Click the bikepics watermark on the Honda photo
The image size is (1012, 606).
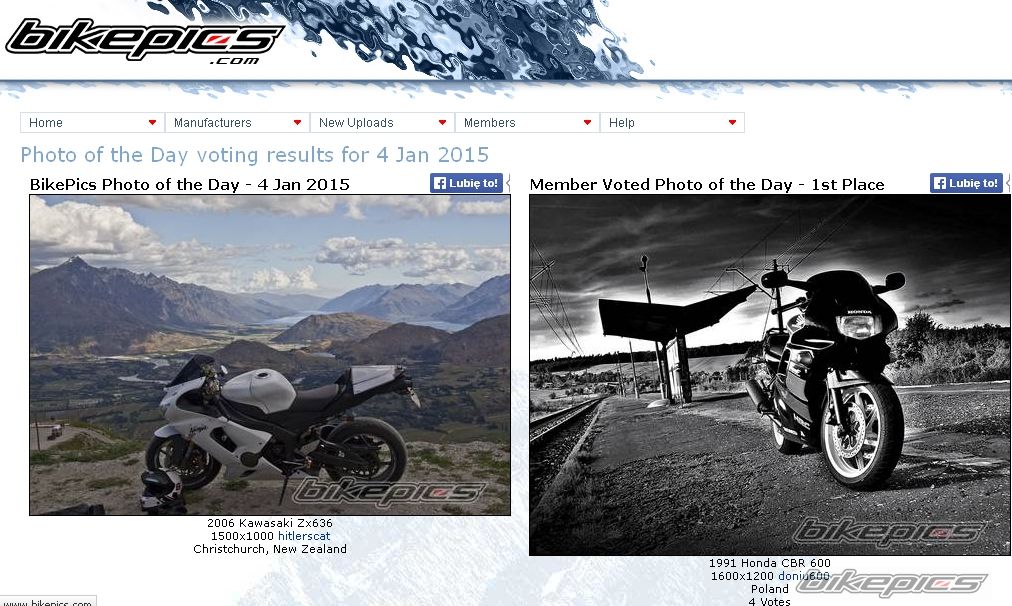click(889, 532)
